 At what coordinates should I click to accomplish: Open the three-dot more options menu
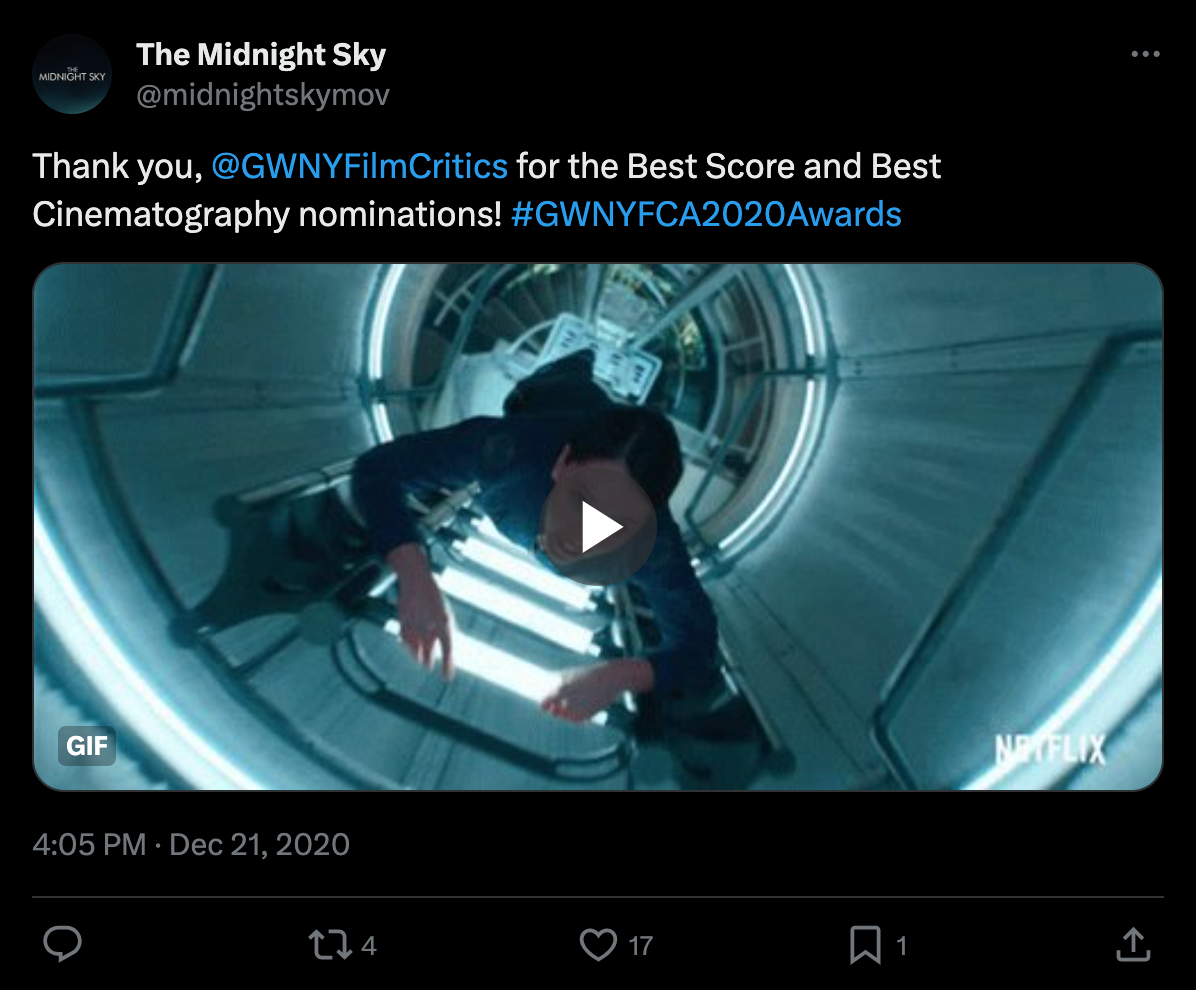(1146, 54)
